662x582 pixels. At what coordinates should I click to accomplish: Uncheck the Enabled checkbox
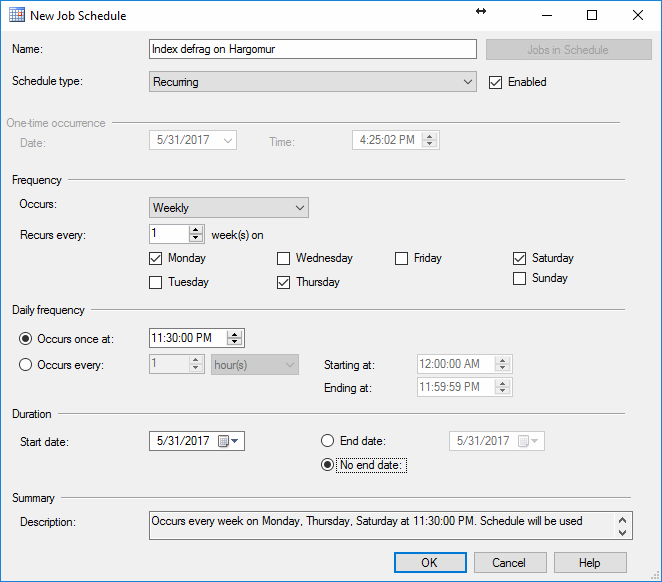click(495, 82)
